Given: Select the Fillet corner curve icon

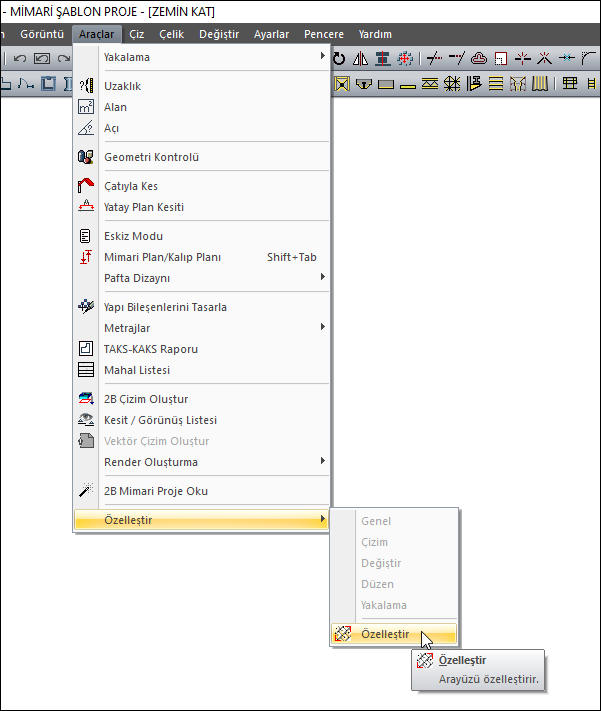Looking at the screenshot, I should 588,58.
